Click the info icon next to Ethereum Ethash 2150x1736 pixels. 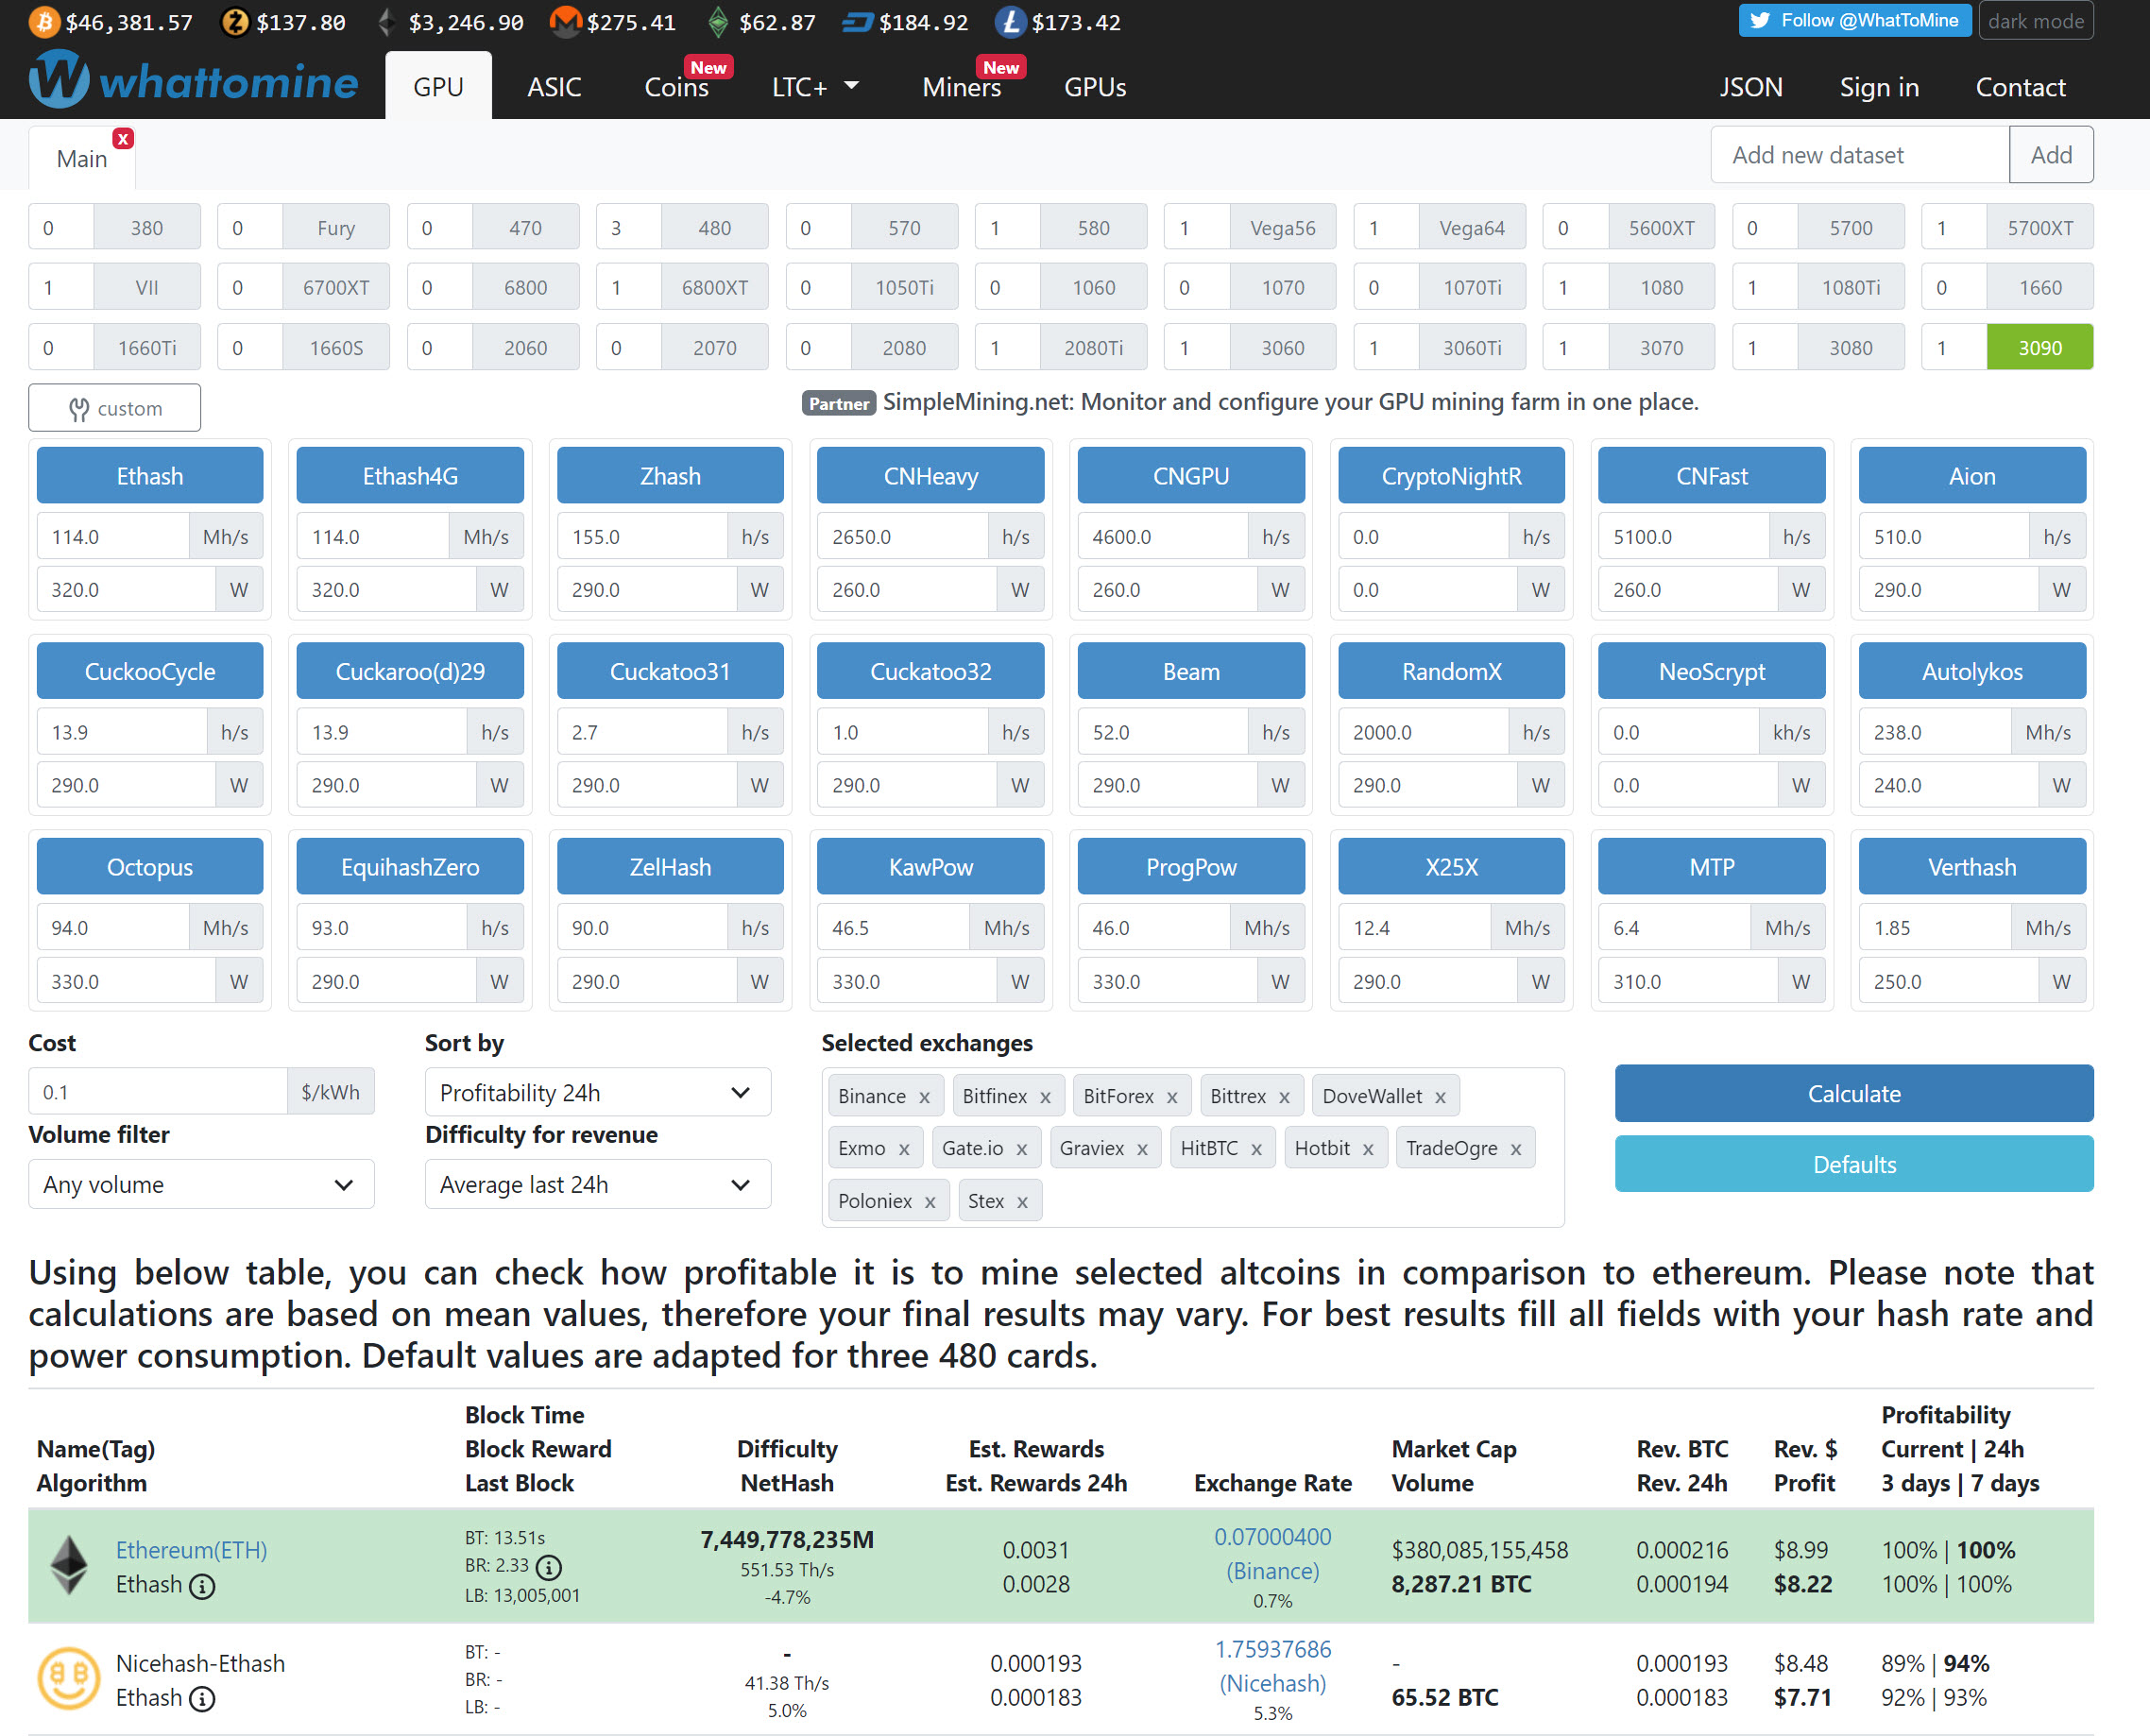[x=202, y=1586]
